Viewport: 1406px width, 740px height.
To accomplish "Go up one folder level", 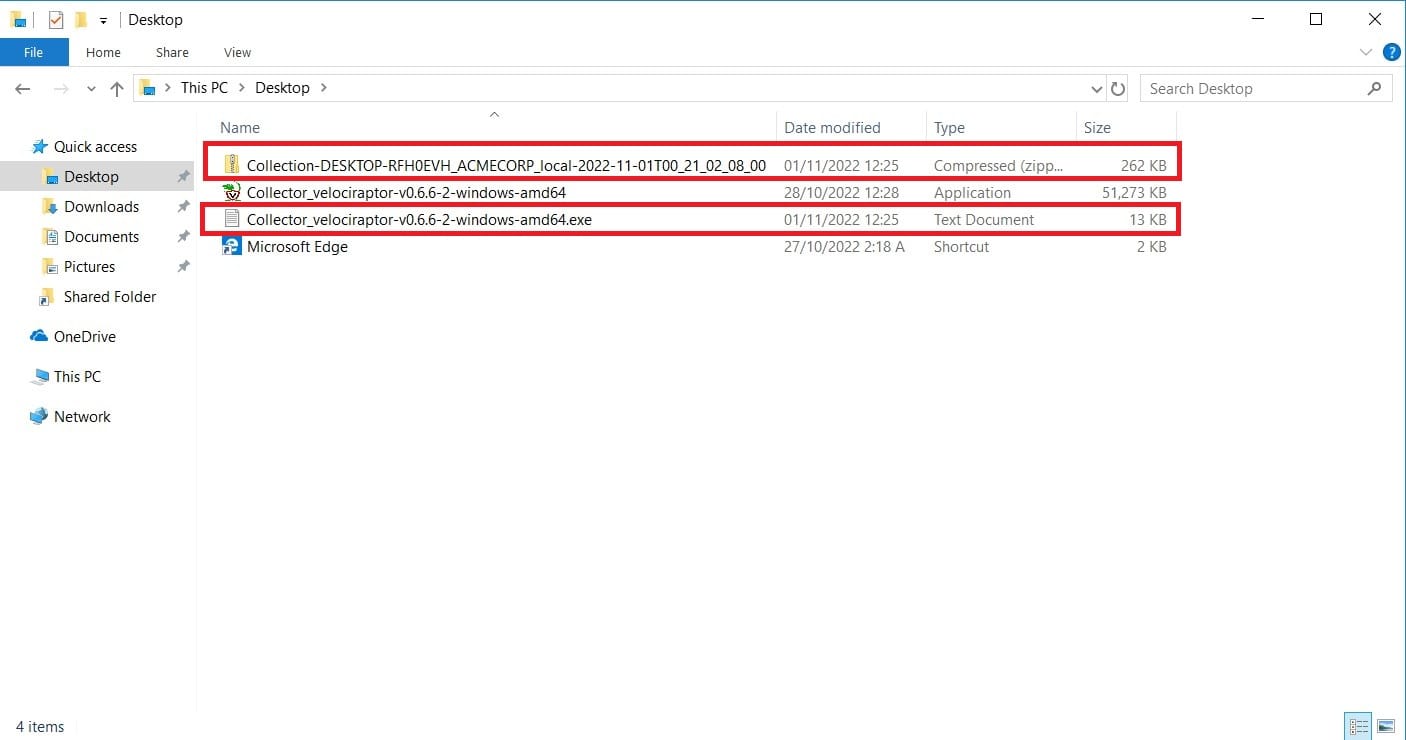I will click(117, 89).
